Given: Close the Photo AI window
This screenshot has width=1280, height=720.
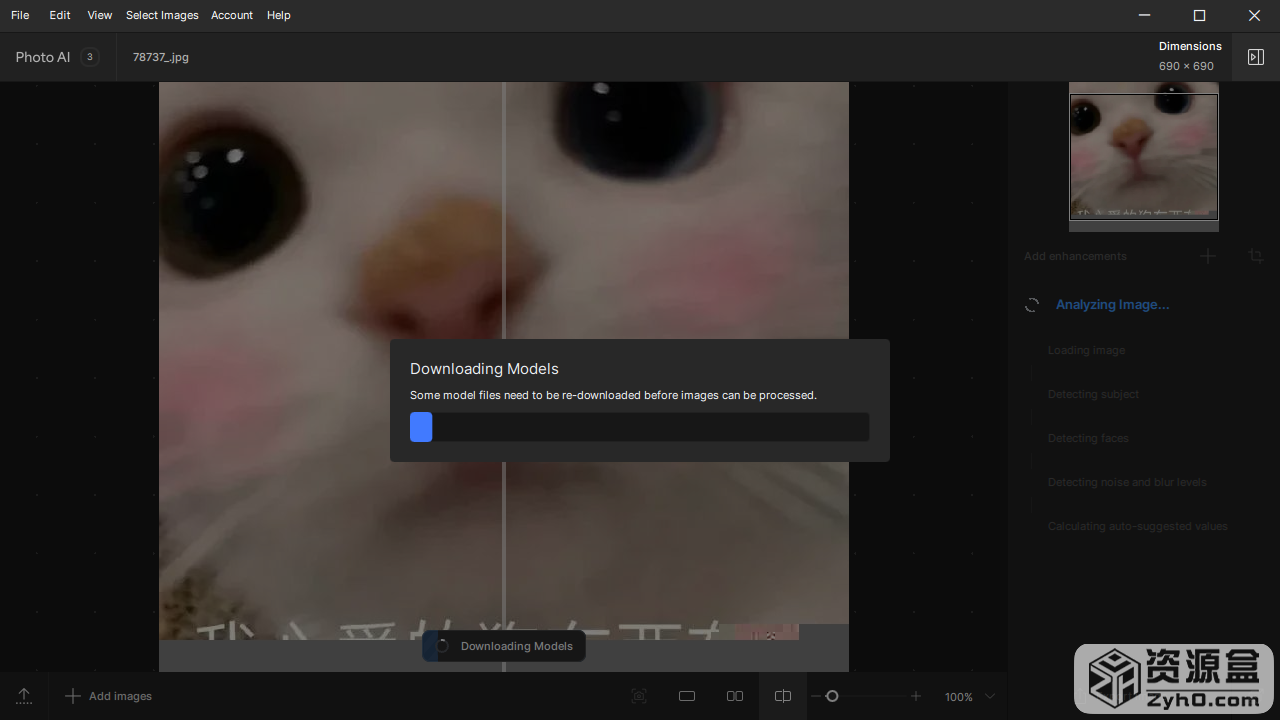Looking at the screenshot, I should coord(1254,15).
